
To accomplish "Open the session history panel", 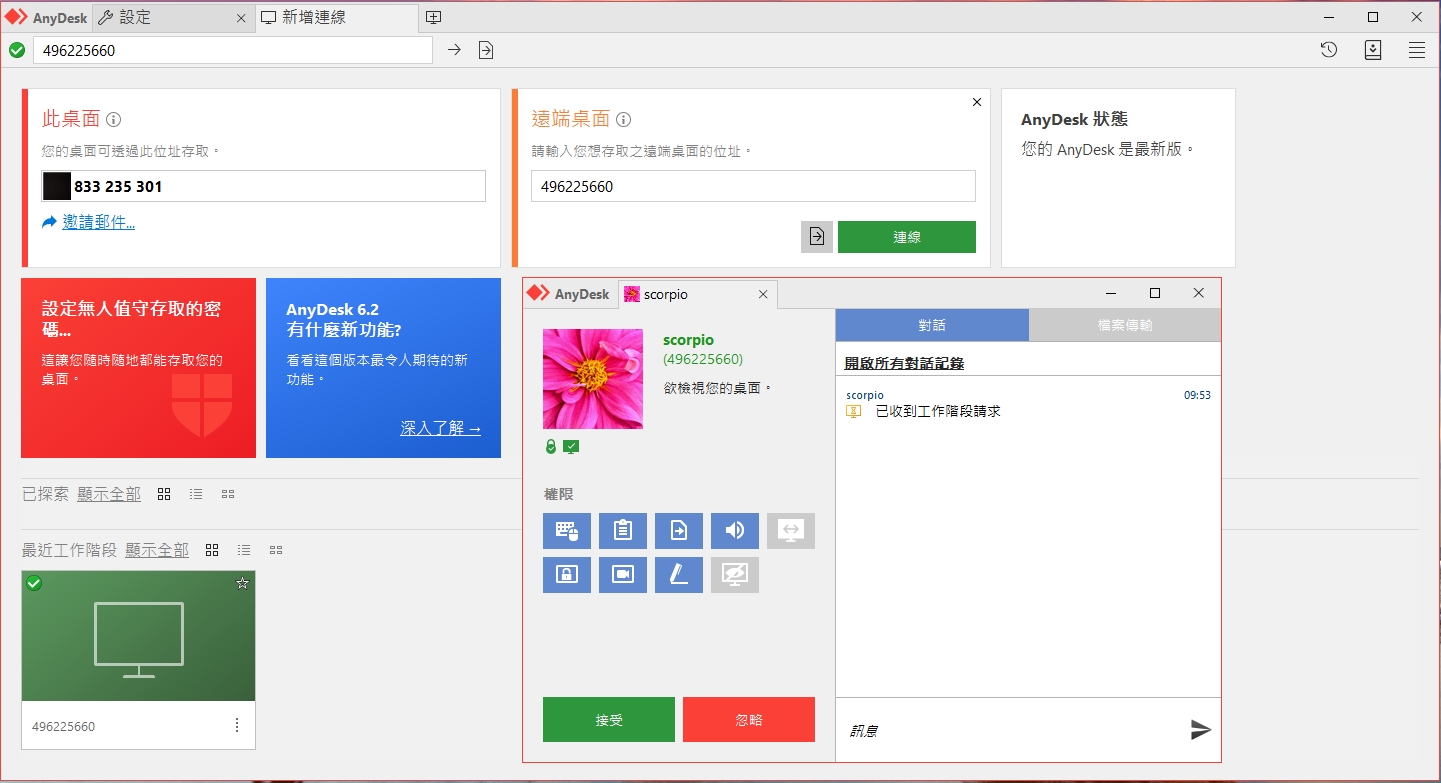I will [x=1328, y=49].
